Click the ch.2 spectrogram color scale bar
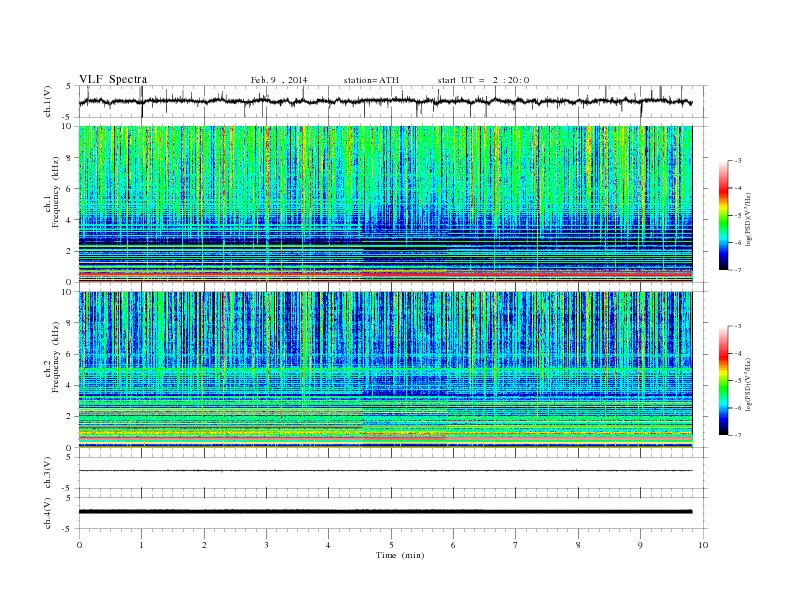The height and width of the screenshot is (612, 792). point(723,380)
